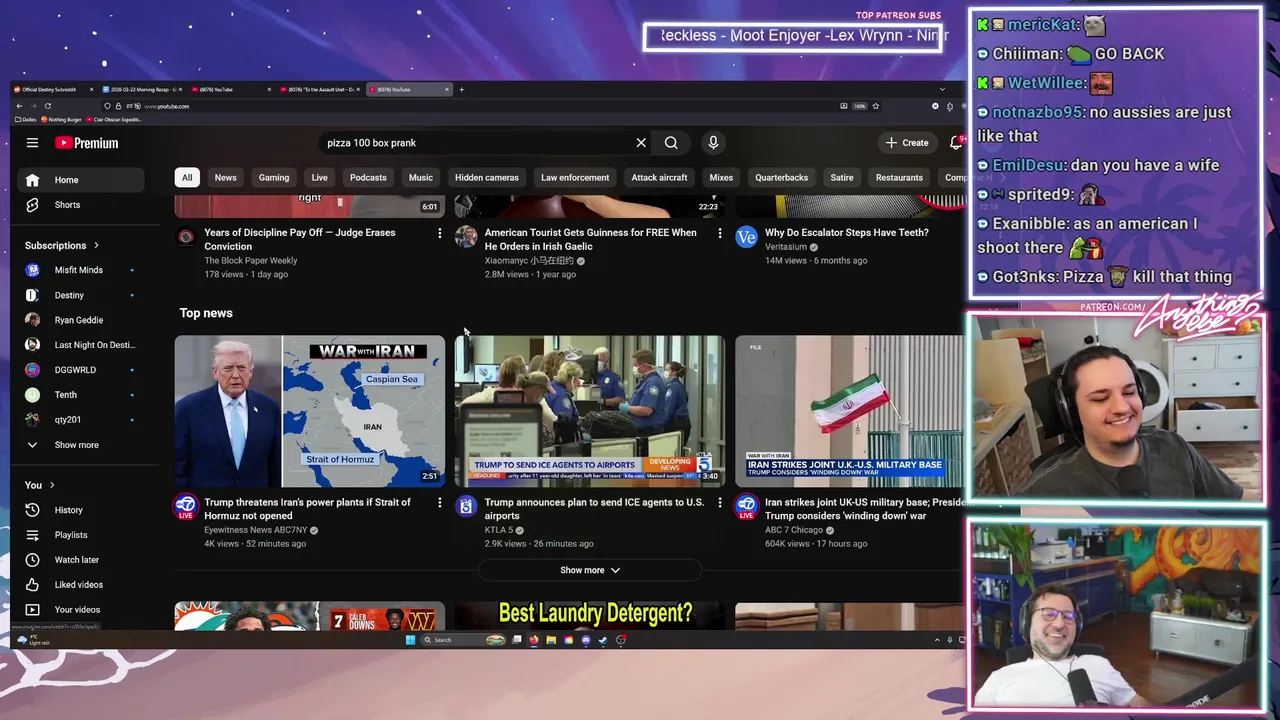Reload the page in browser
Image resolution: width=1280 pixels, height=720 pixels.
pyautogui.click(x=48, y=106)
